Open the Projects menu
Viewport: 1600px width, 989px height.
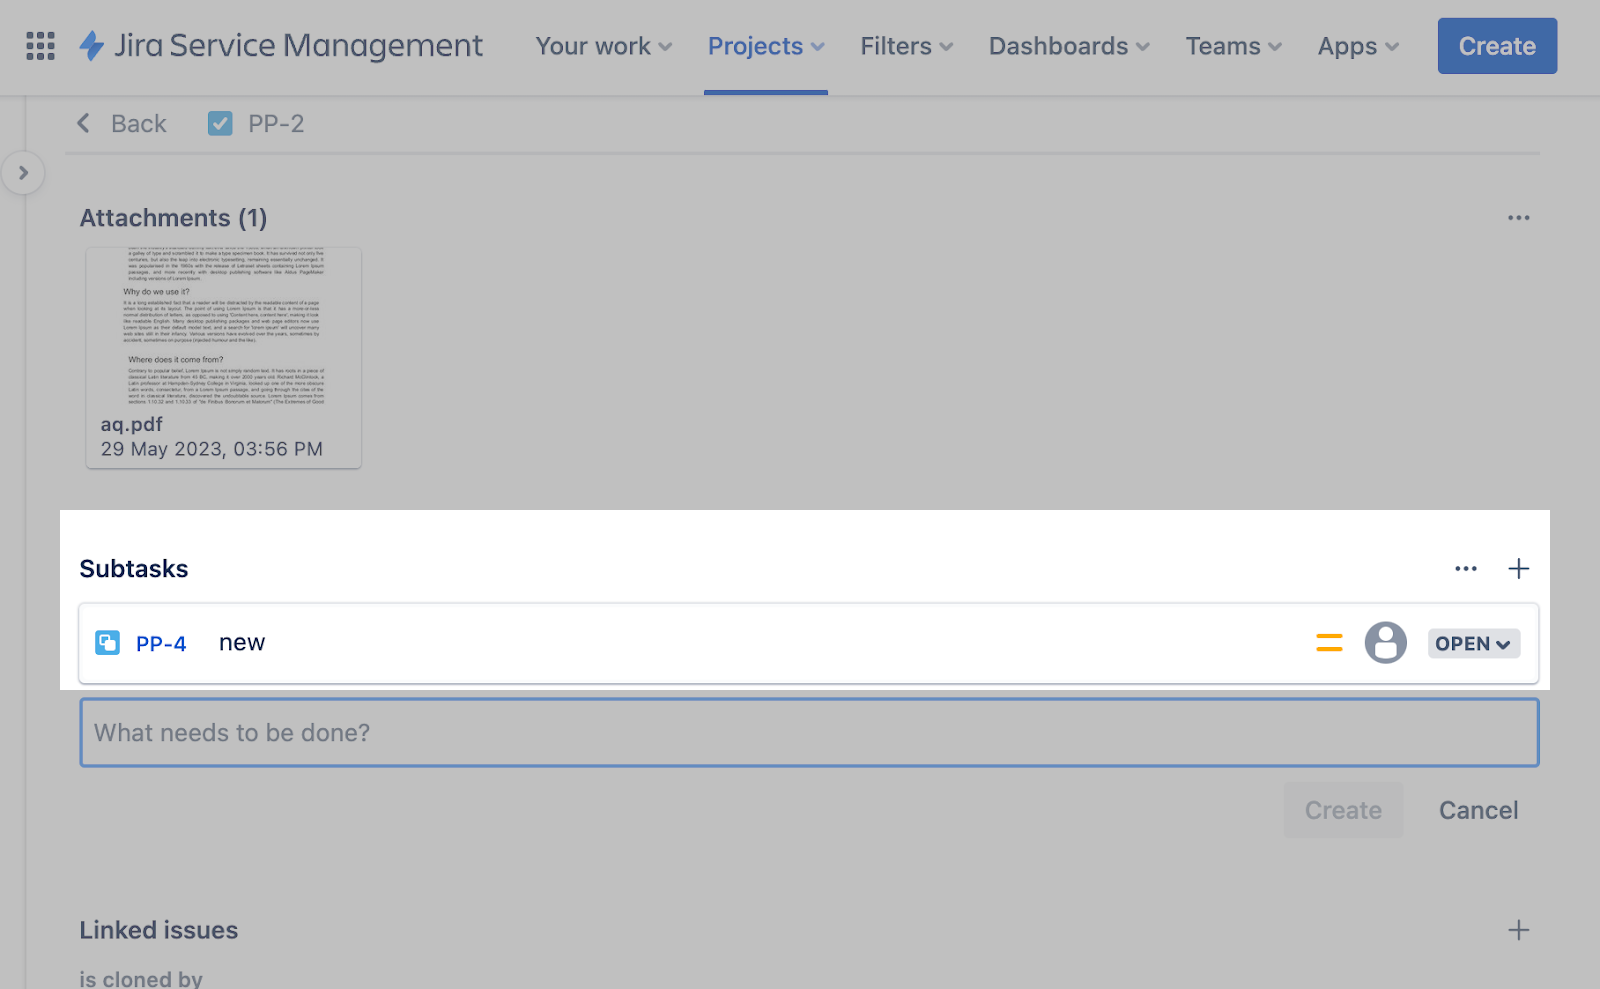click(x=765, y=46)
